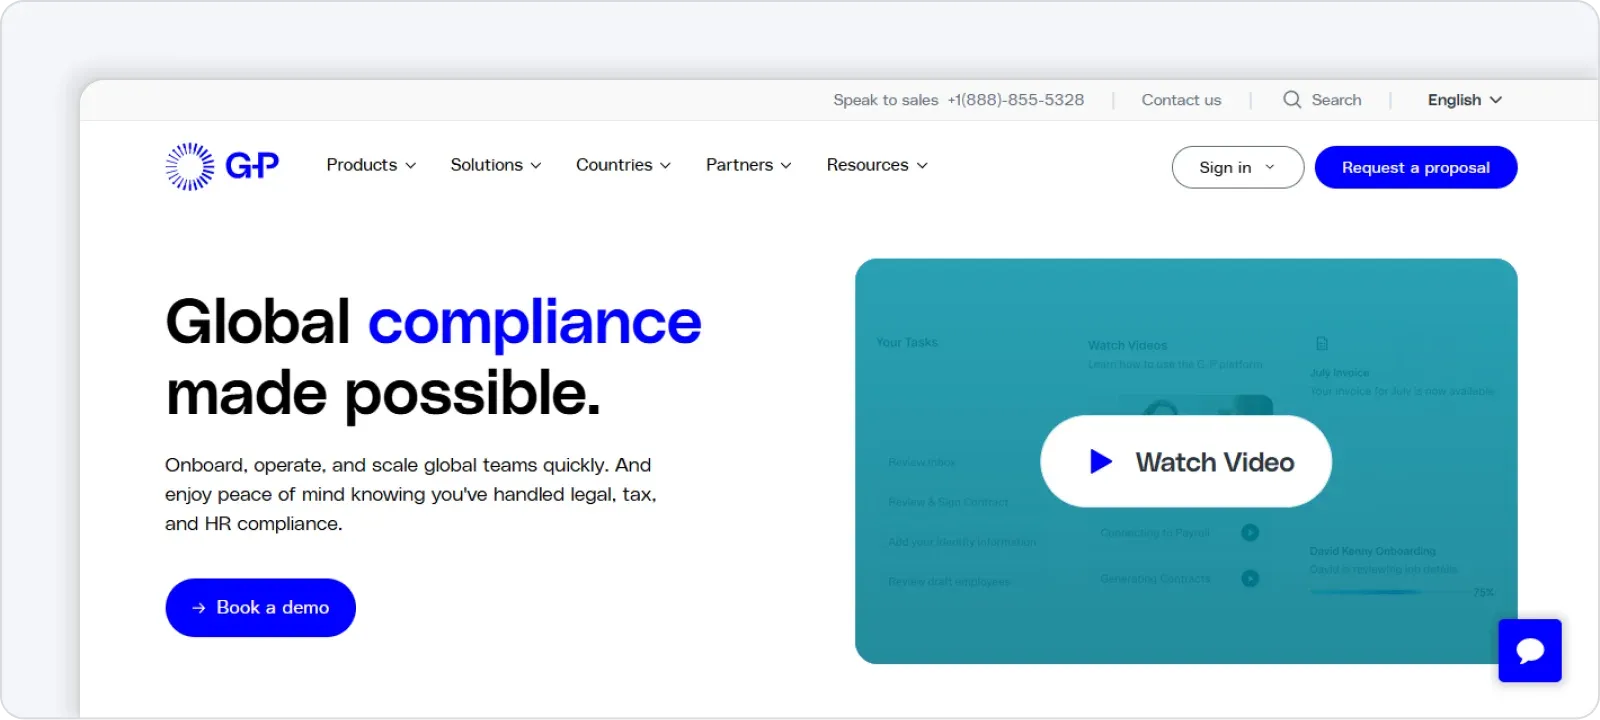Screen dimensions: 1600x720
Task: Expand the Countries menu
Action: tap(623, 165)
